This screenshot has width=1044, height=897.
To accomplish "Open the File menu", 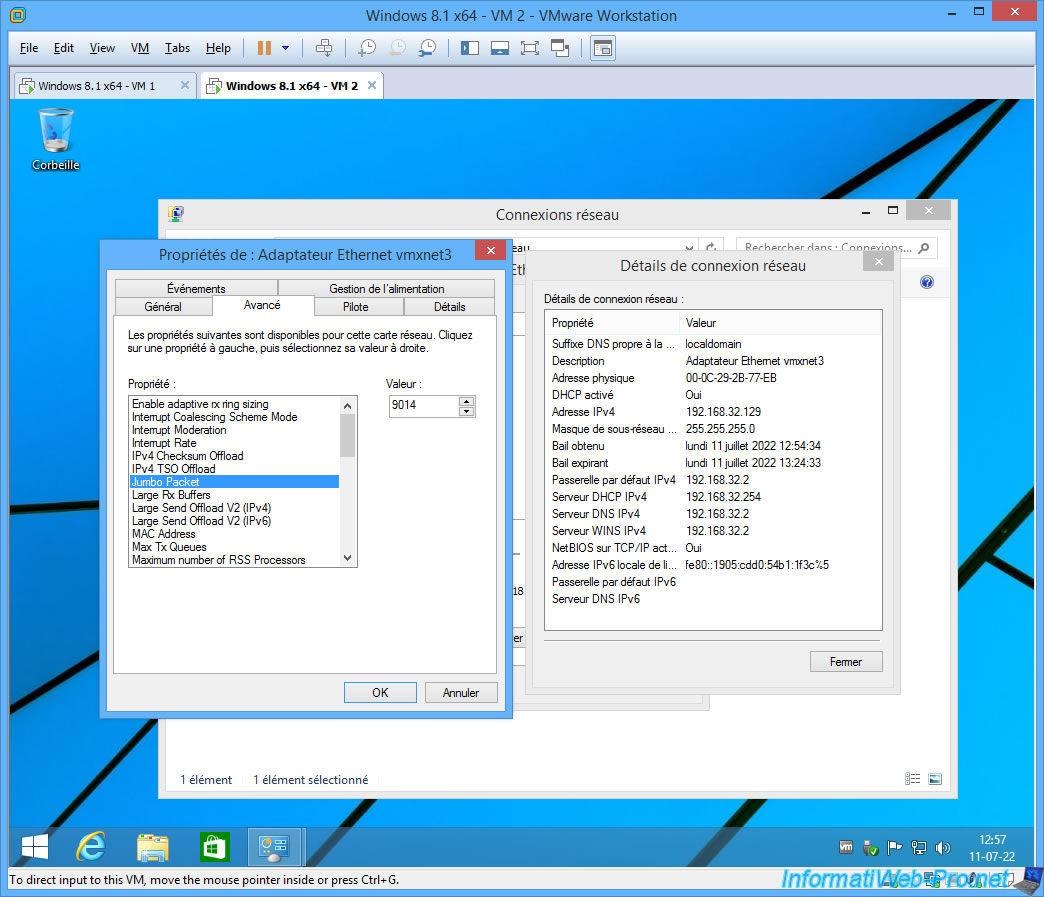I will click(x=29, y=48).
